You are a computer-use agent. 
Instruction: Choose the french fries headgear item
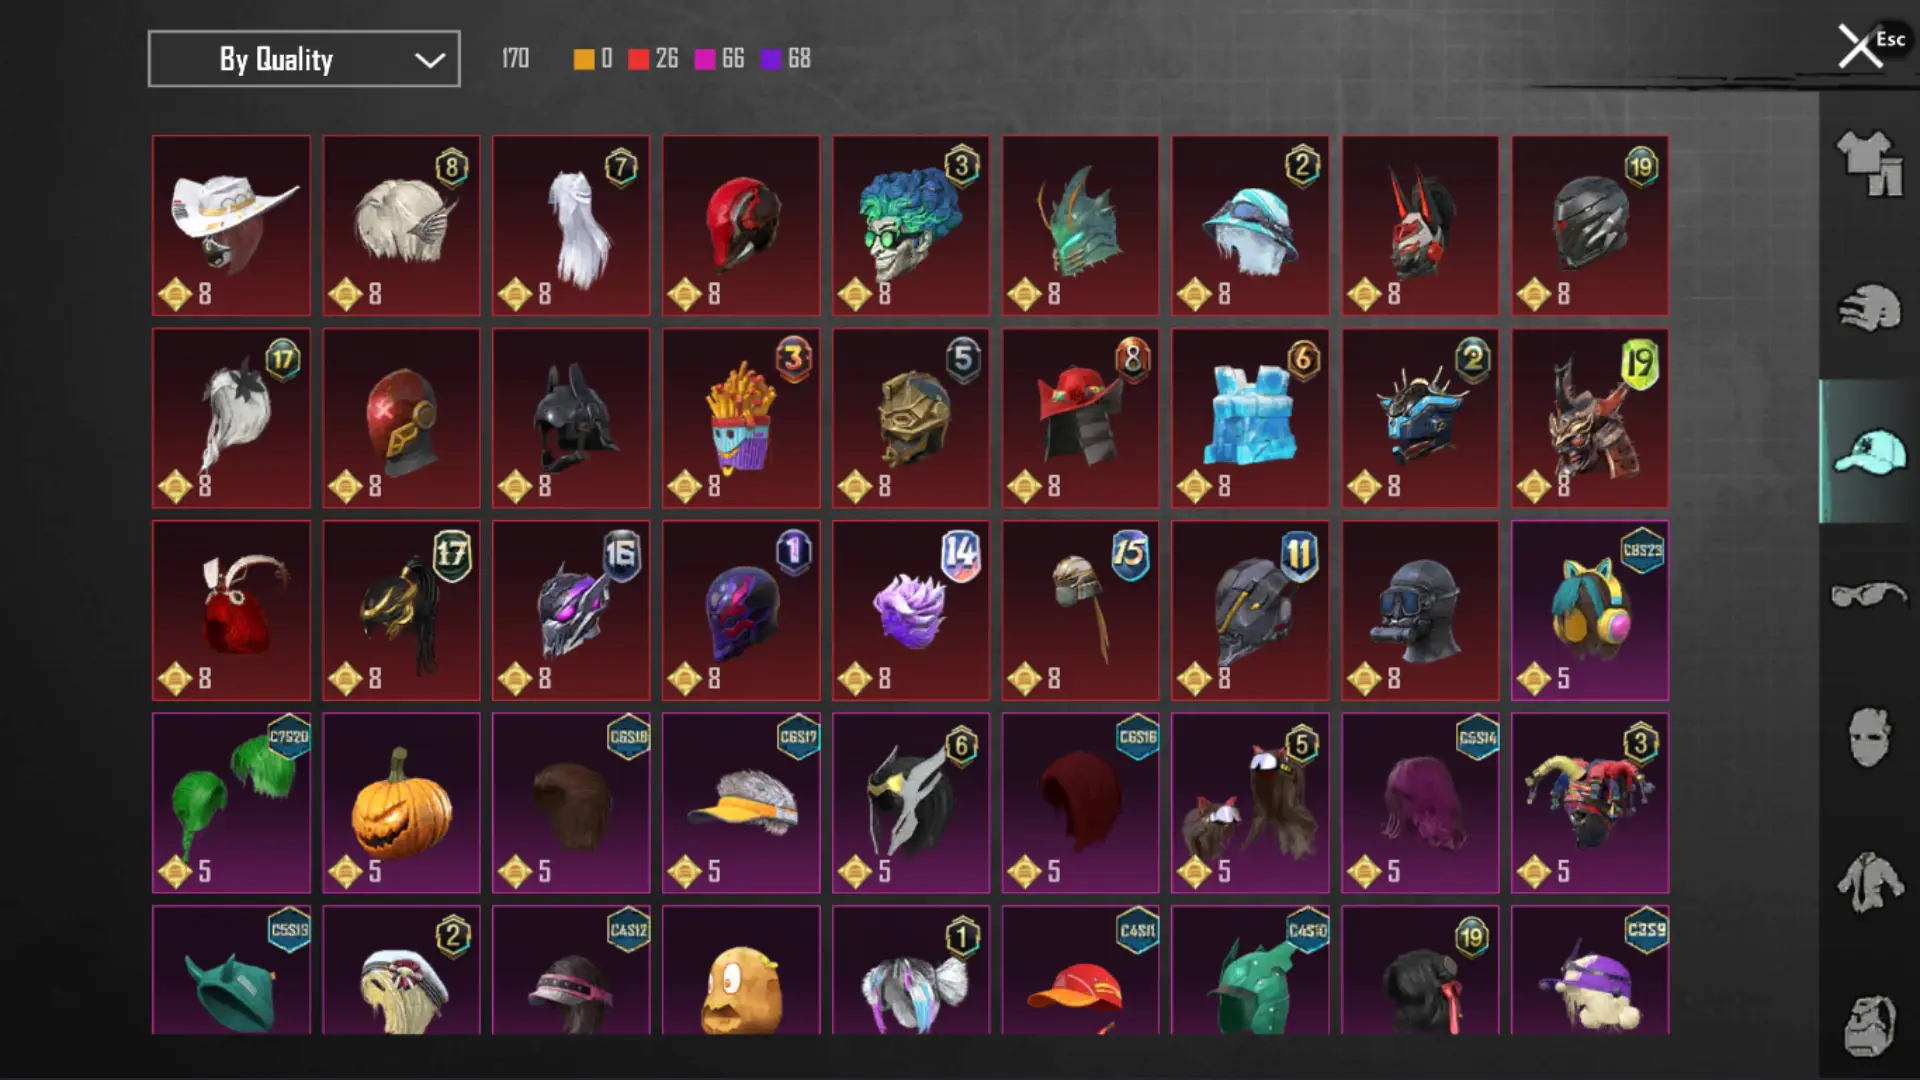tap(741, 418)
